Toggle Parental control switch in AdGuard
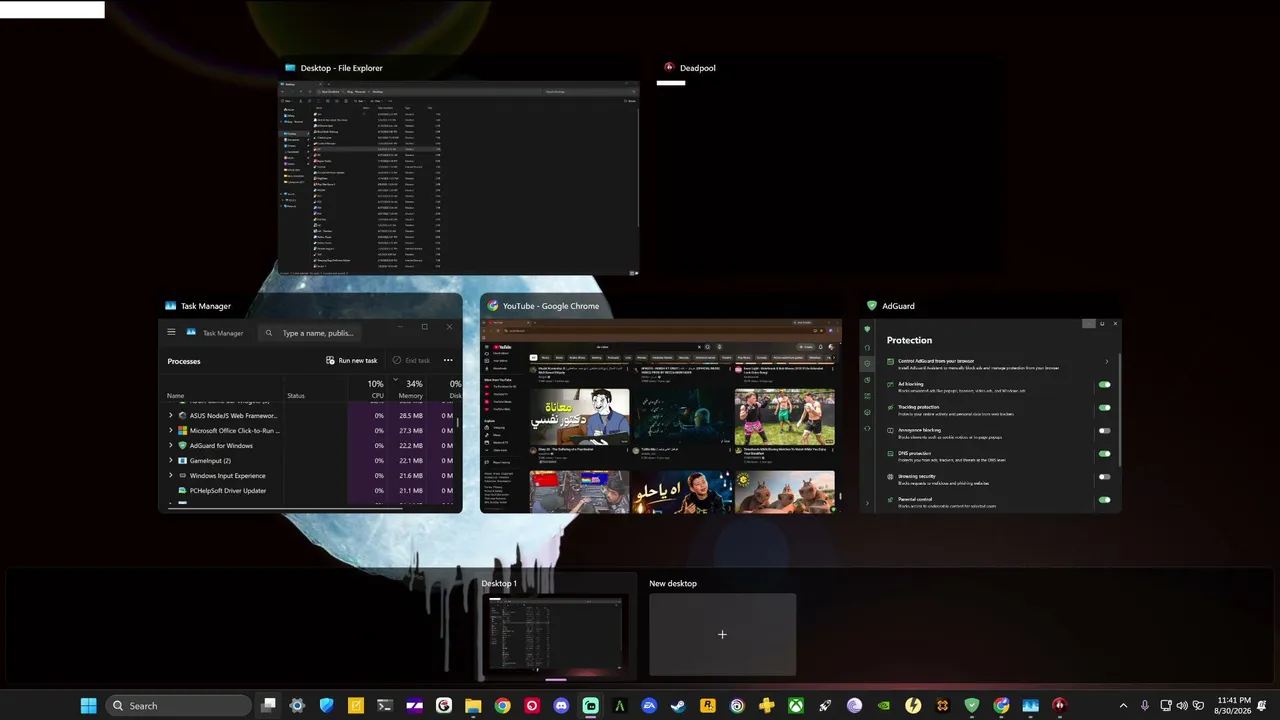1280x720 pixels. (1104, 499)
